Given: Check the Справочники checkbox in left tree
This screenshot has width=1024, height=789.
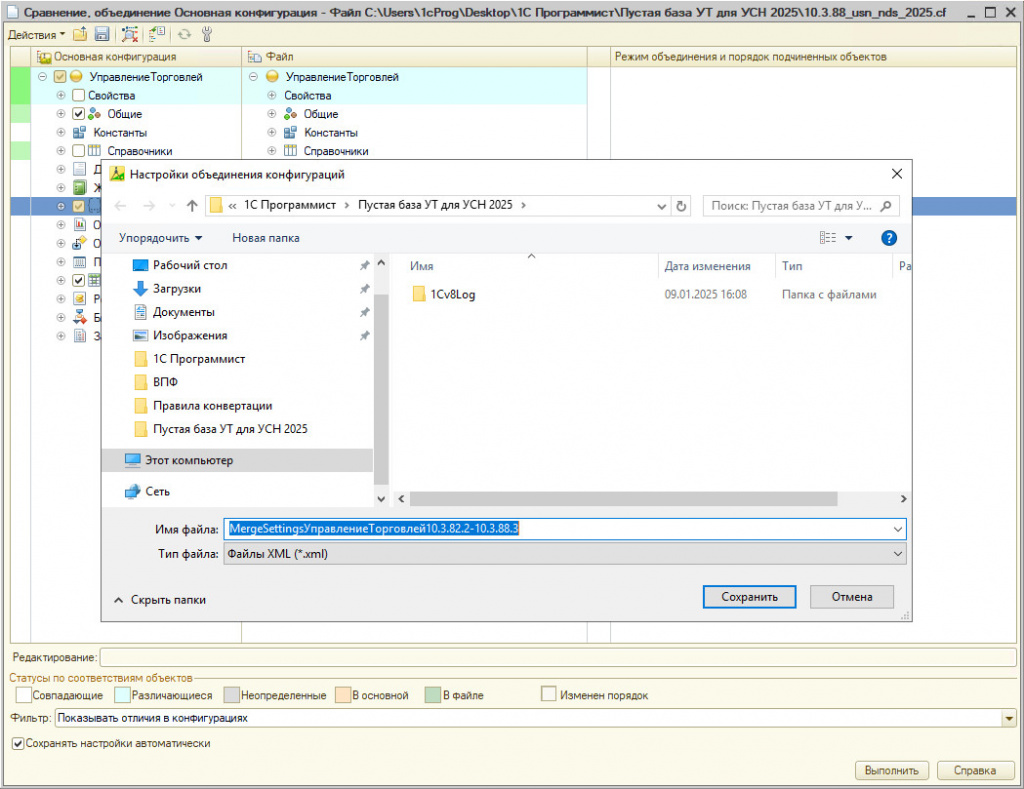Looking at the screenshot, I should click(78, 151).
